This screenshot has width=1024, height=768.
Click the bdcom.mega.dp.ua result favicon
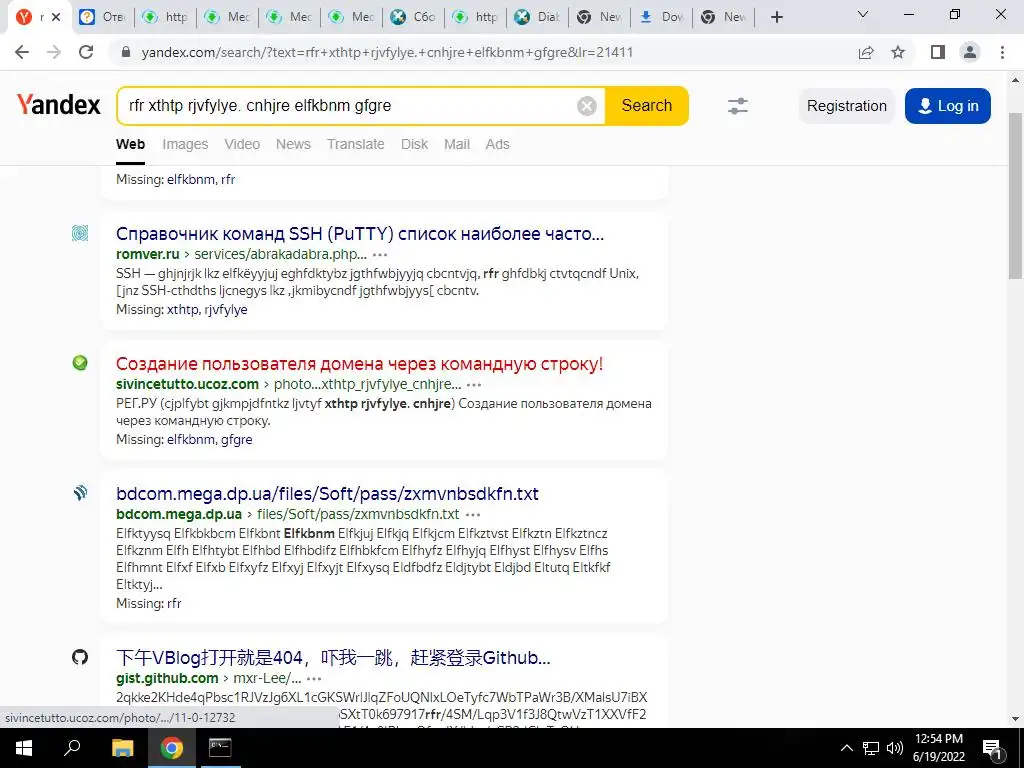coord(80,493)
